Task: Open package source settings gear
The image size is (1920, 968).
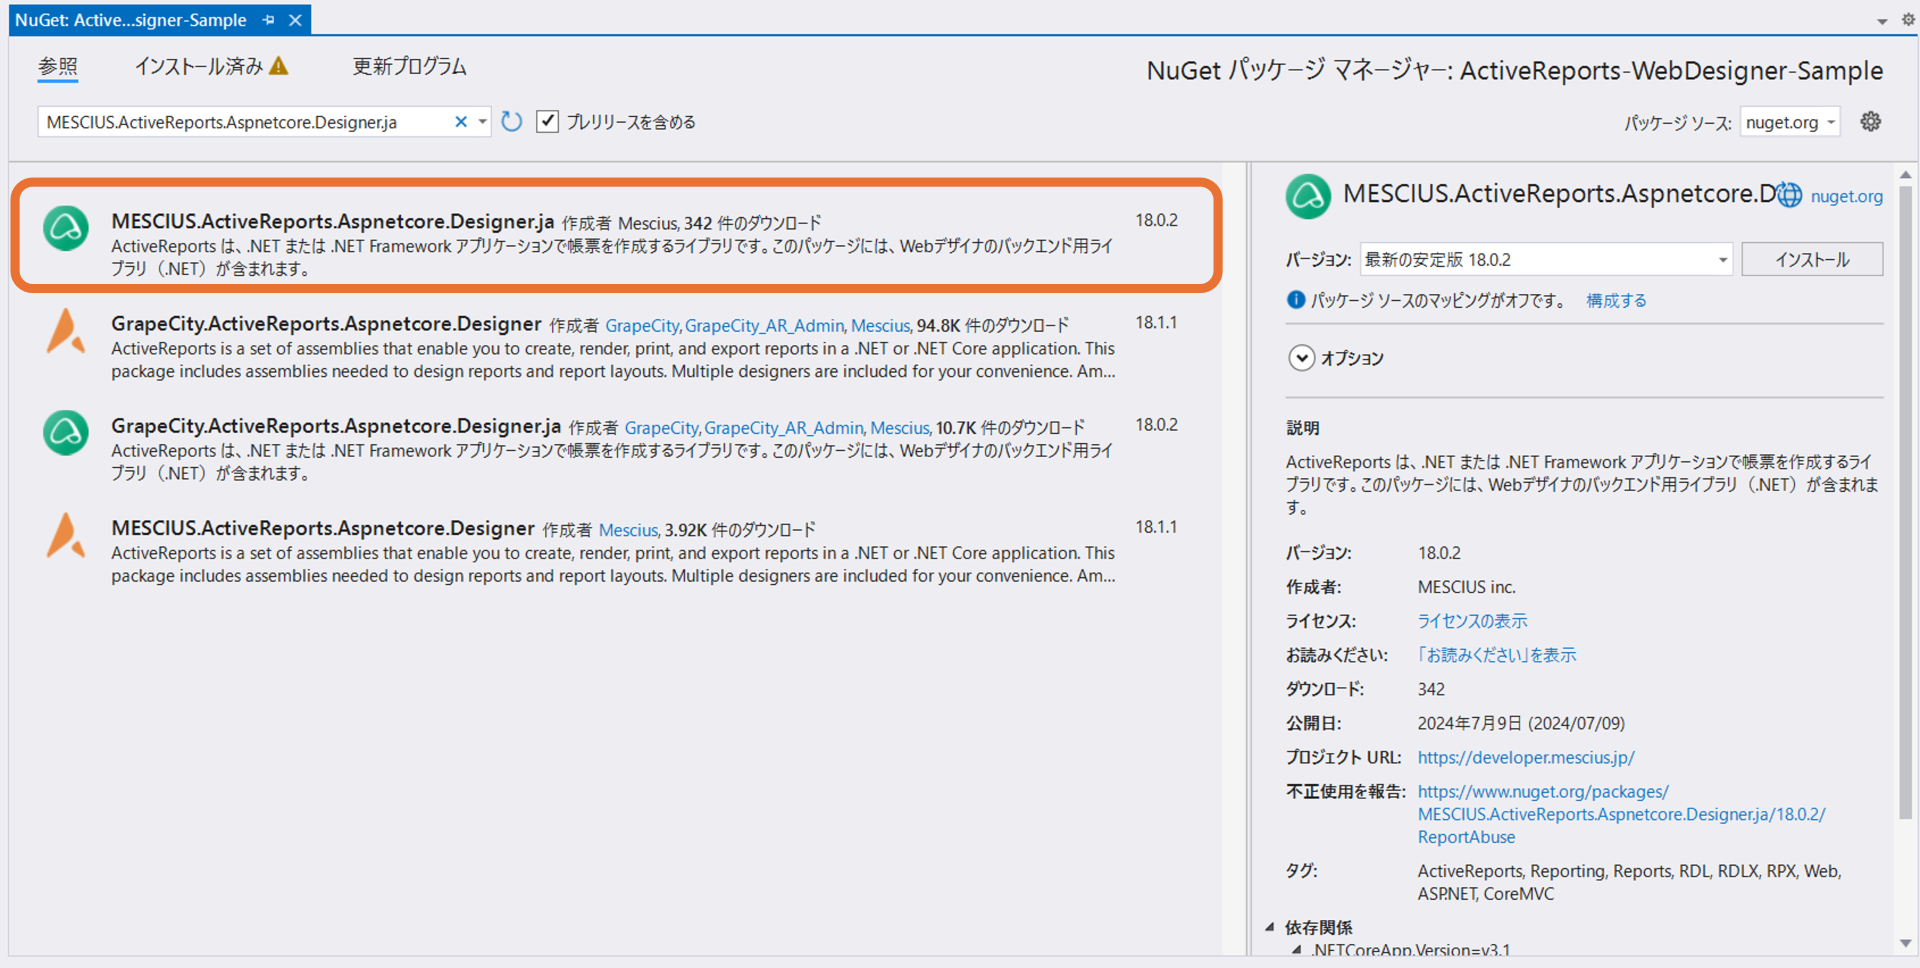Action: [x=1871, y=121]
